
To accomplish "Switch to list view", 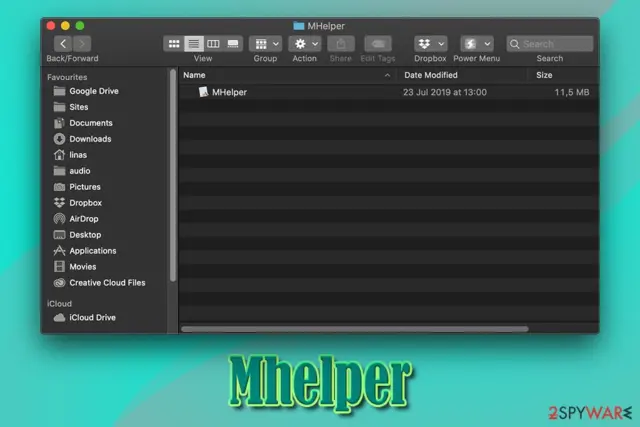I will click(x=194, y=44).
